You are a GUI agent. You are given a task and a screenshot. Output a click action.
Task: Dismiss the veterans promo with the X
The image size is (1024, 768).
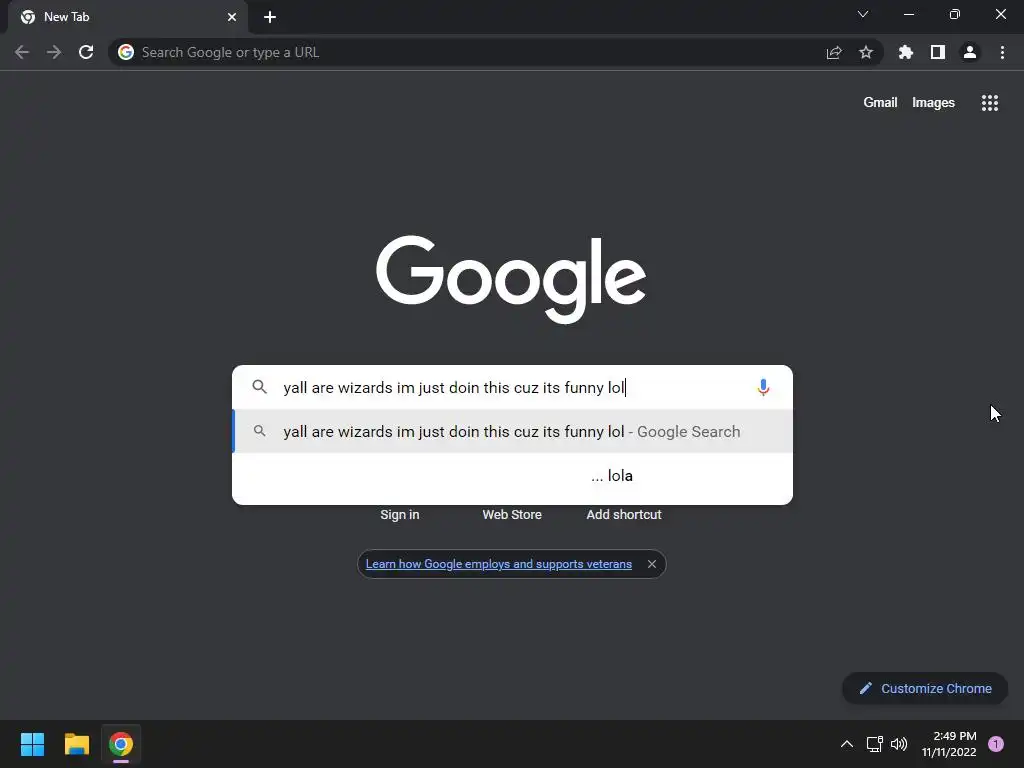click(x=652, y=564)
